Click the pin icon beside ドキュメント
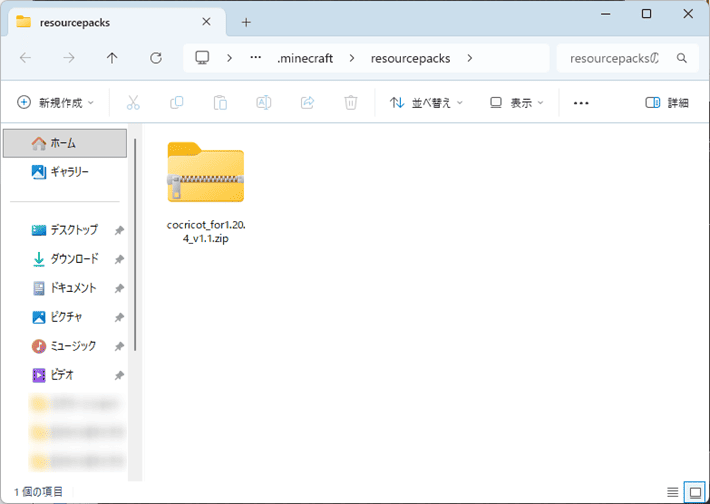This screenshot has width=710, height=504. point(119,288)
